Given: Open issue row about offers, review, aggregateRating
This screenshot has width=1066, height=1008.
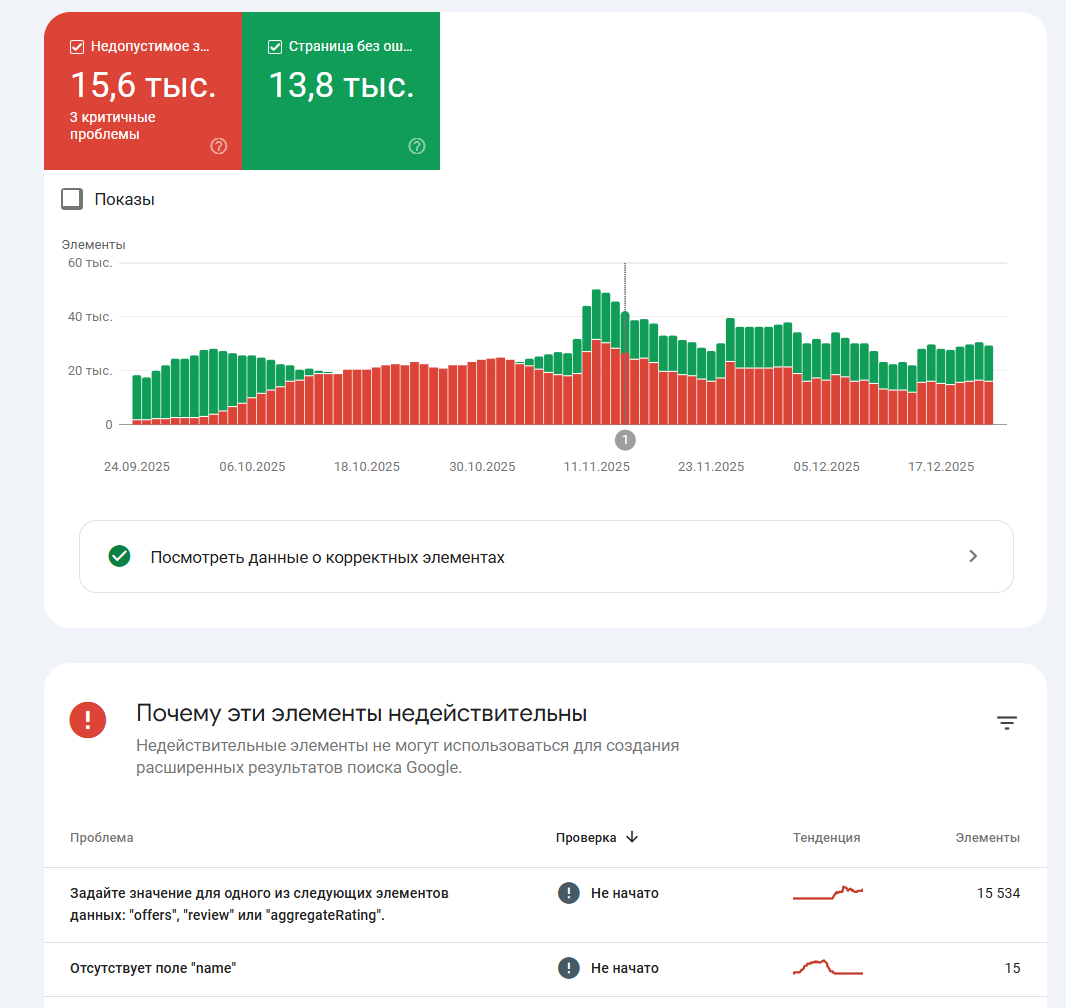Looking at the screenshot, I should point(545,905).
